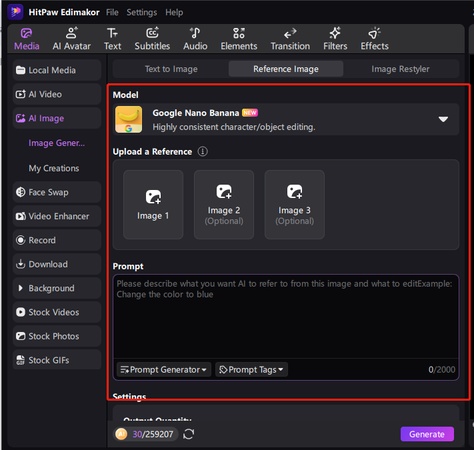This screenshot has width=474, height=450.
Task: Expand the Model dropdown arrow
Action: pyautogui.click(x=443, y=119)
